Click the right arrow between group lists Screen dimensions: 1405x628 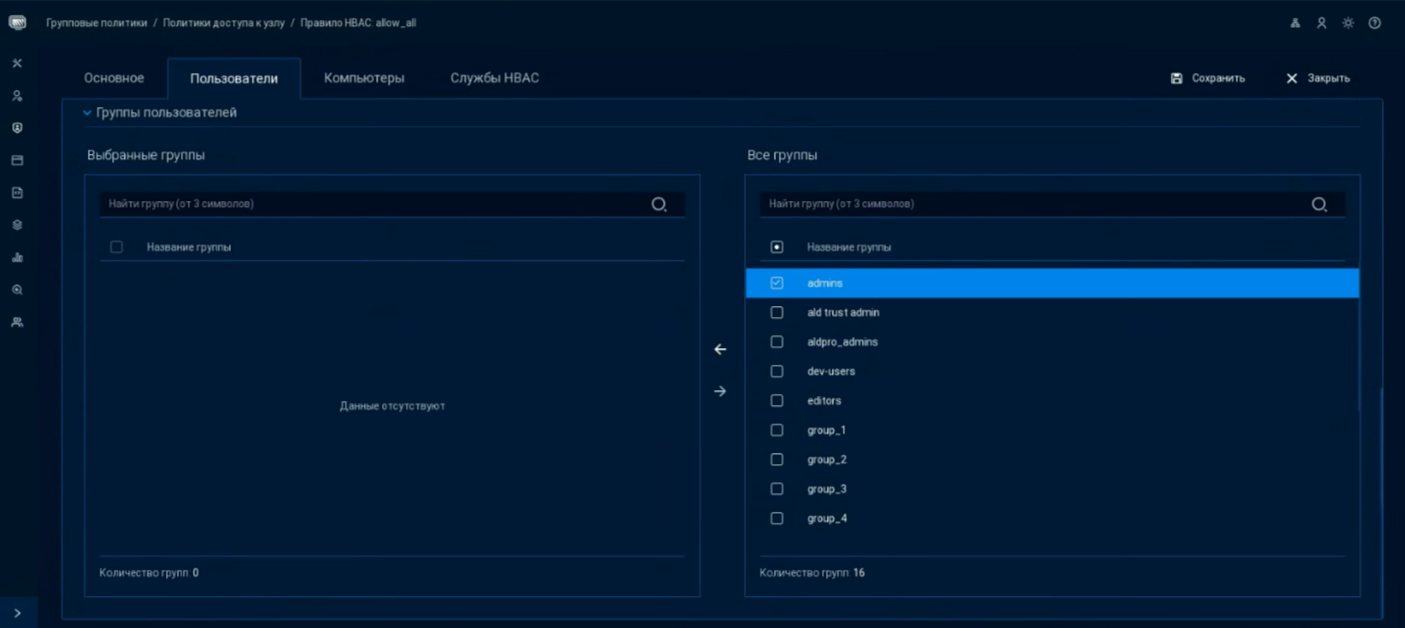coord(720,391)
